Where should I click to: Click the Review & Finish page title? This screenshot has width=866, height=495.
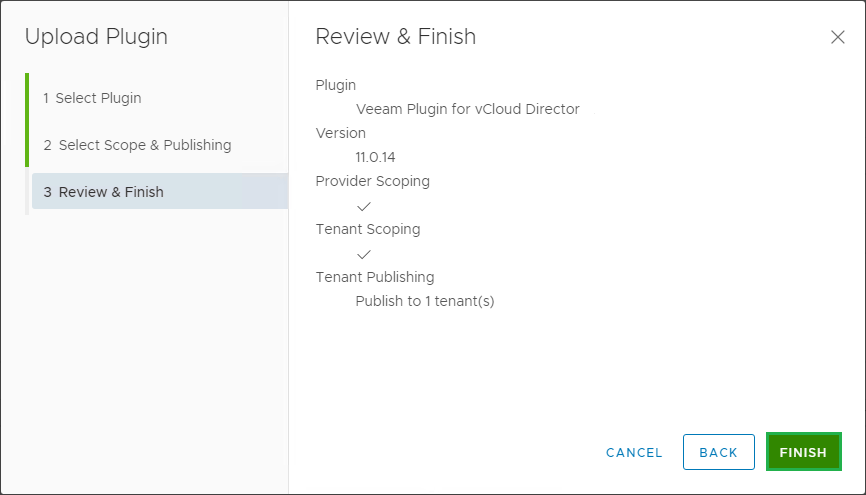click(x=395, y=37)
